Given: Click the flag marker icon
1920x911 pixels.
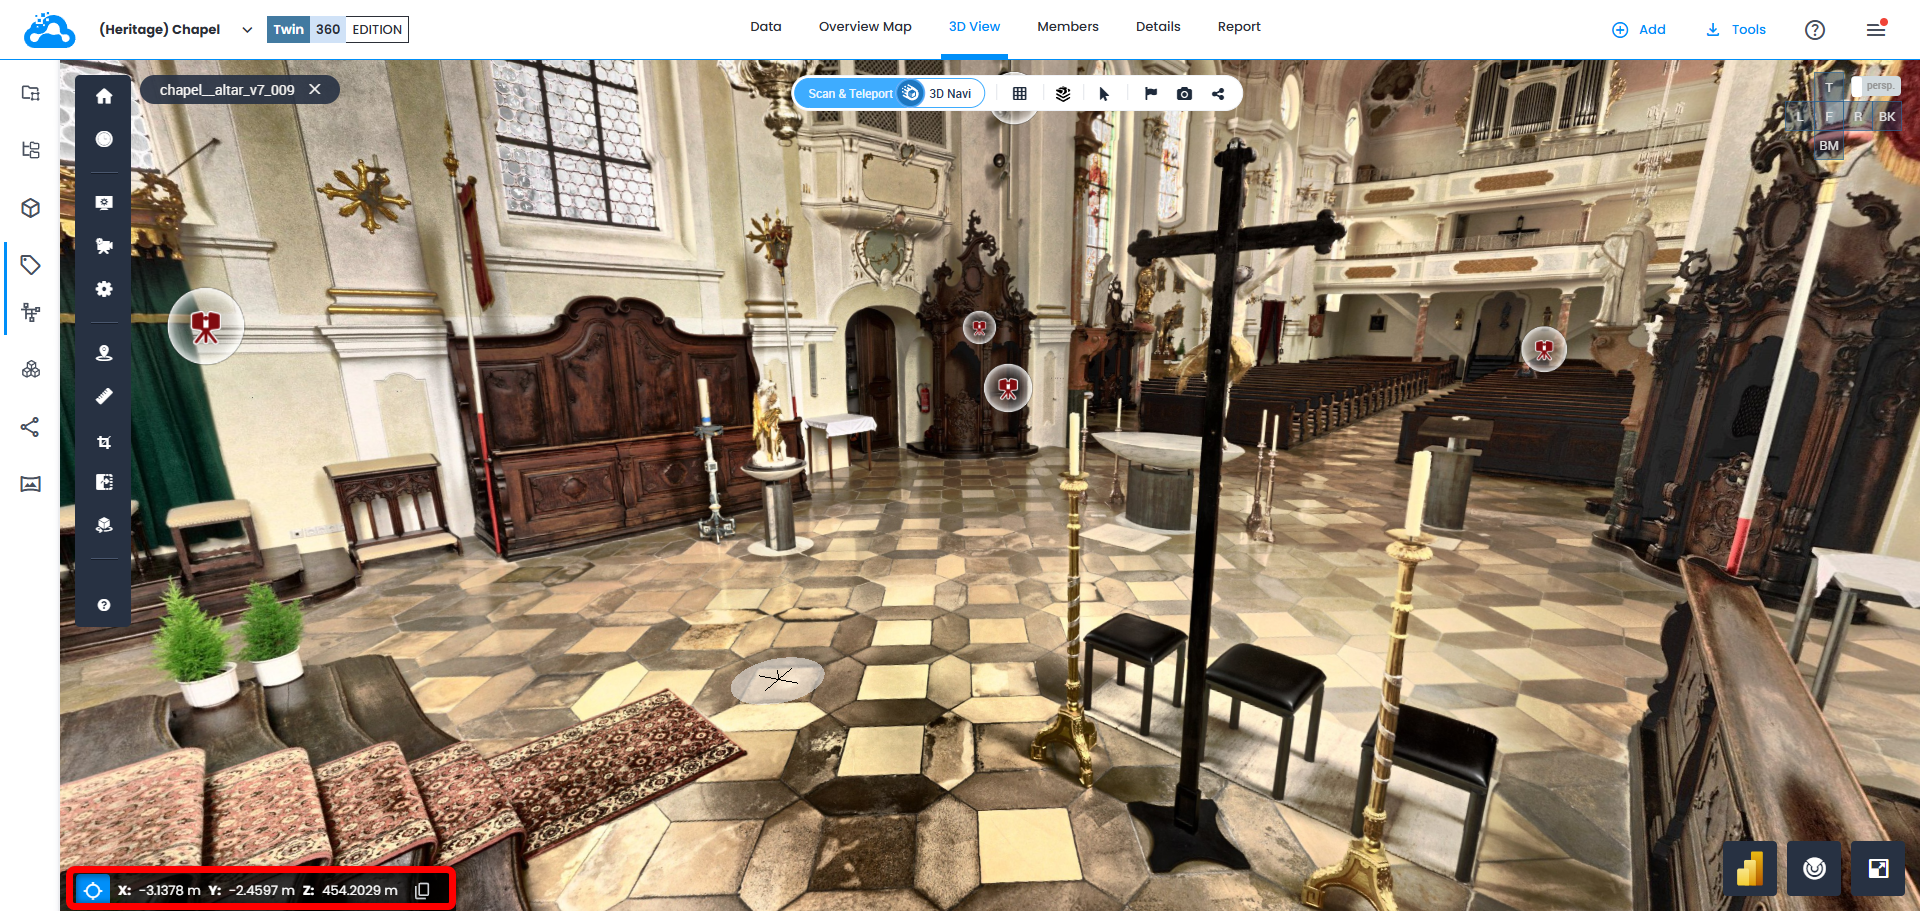Looking at the screenshot, I should (1150, 94).
